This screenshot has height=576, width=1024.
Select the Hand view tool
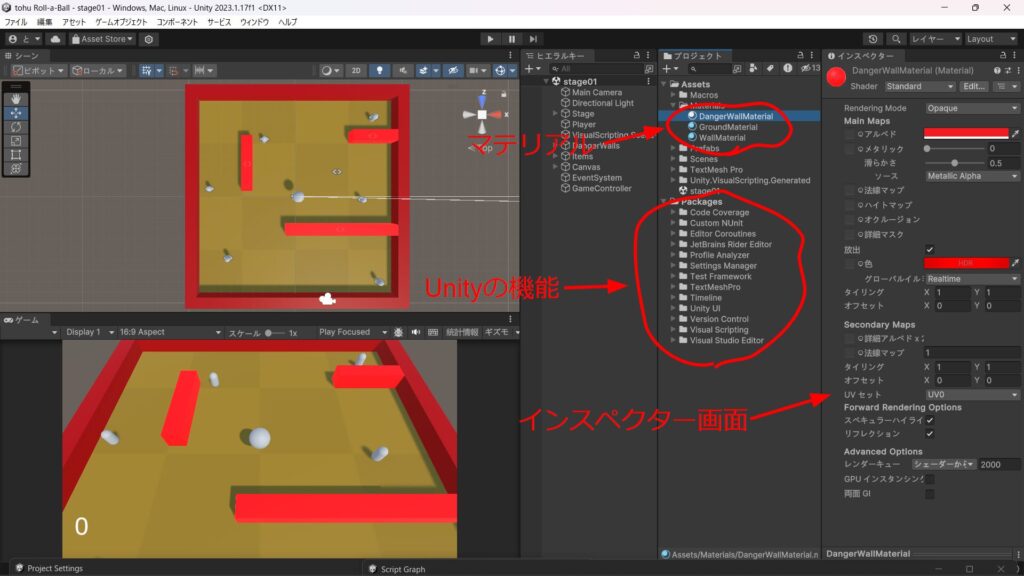(16, 99)
